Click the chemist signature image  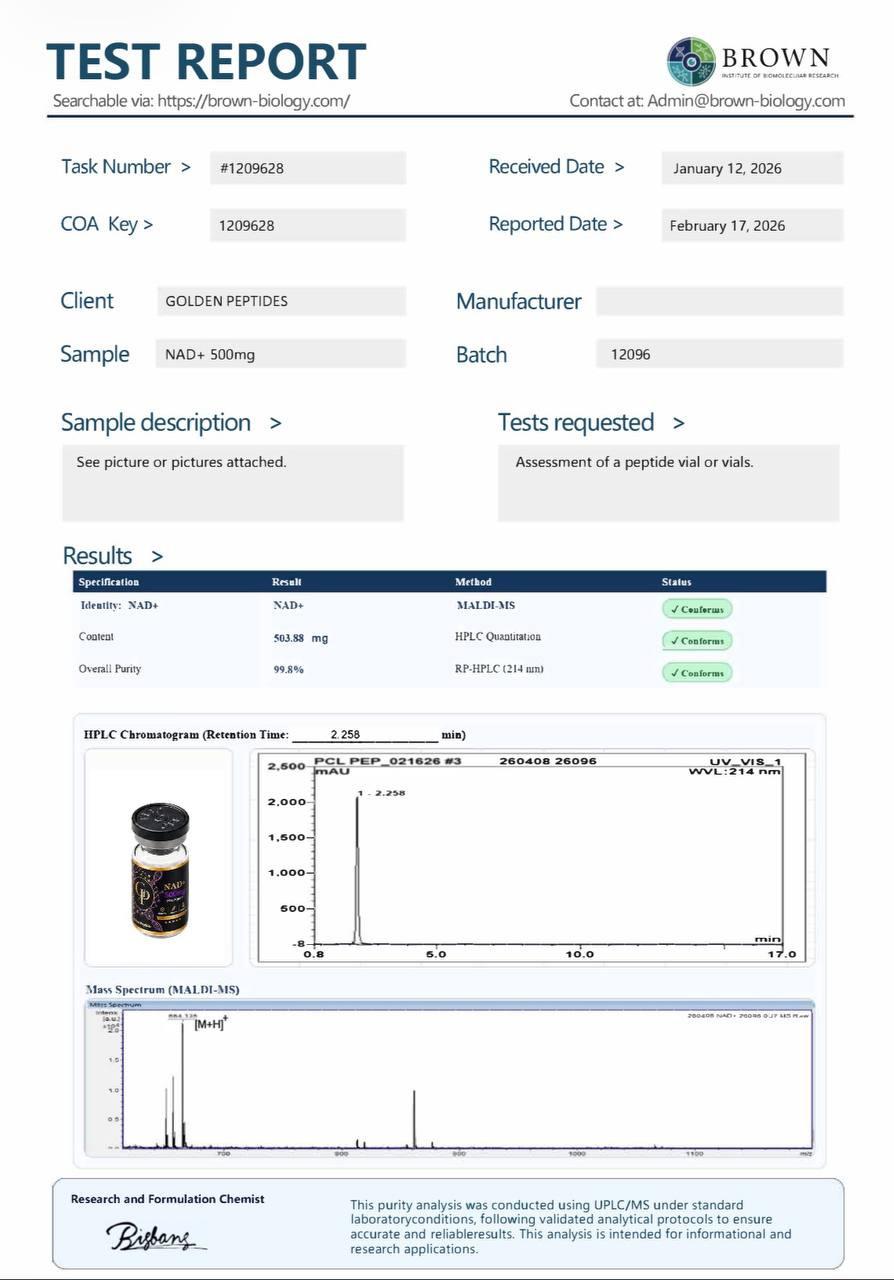(x=155, y=1237)
